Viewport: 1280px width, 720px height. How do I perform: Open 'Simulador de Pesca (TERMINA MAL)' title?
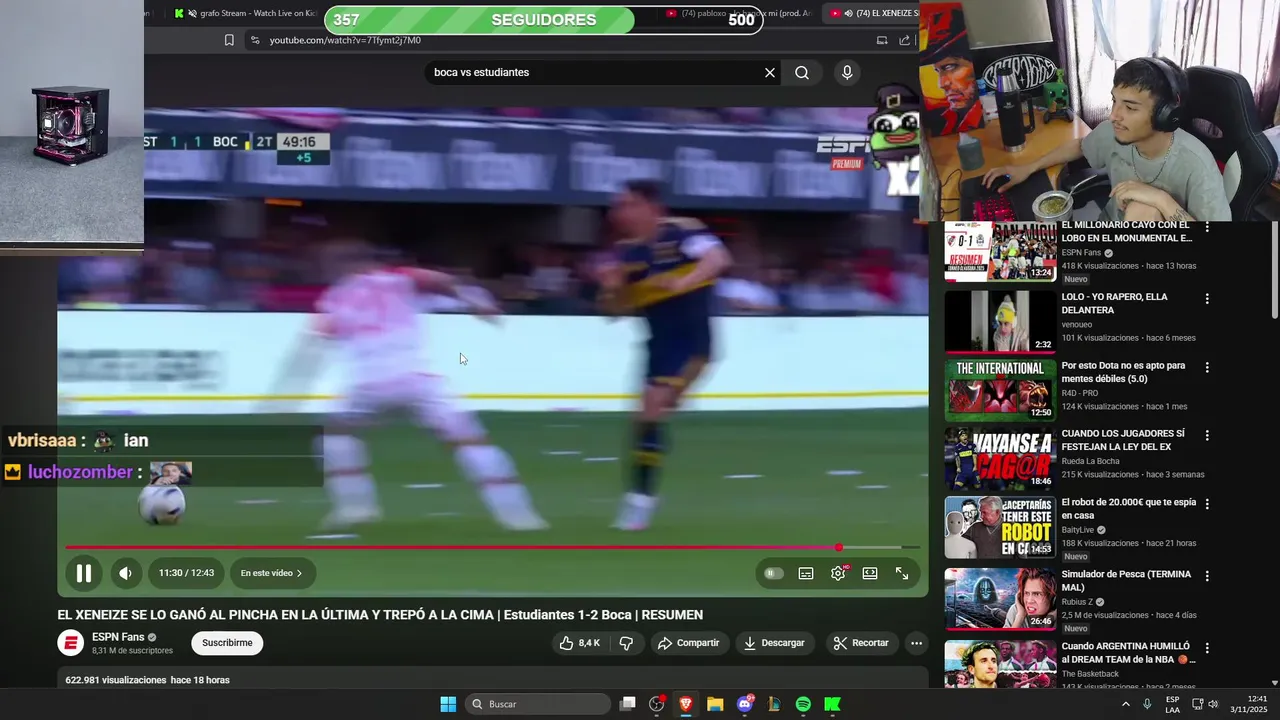coord(1127,580)
